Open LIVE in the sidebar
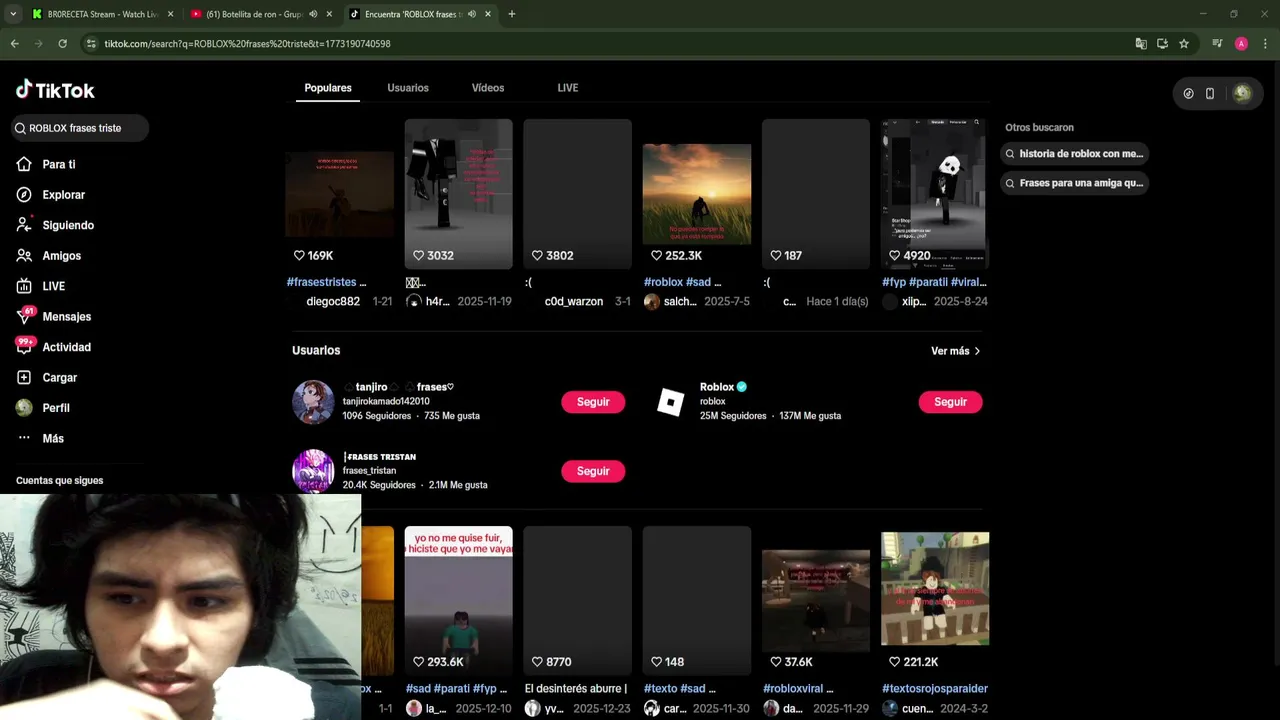 coord(53,286)
